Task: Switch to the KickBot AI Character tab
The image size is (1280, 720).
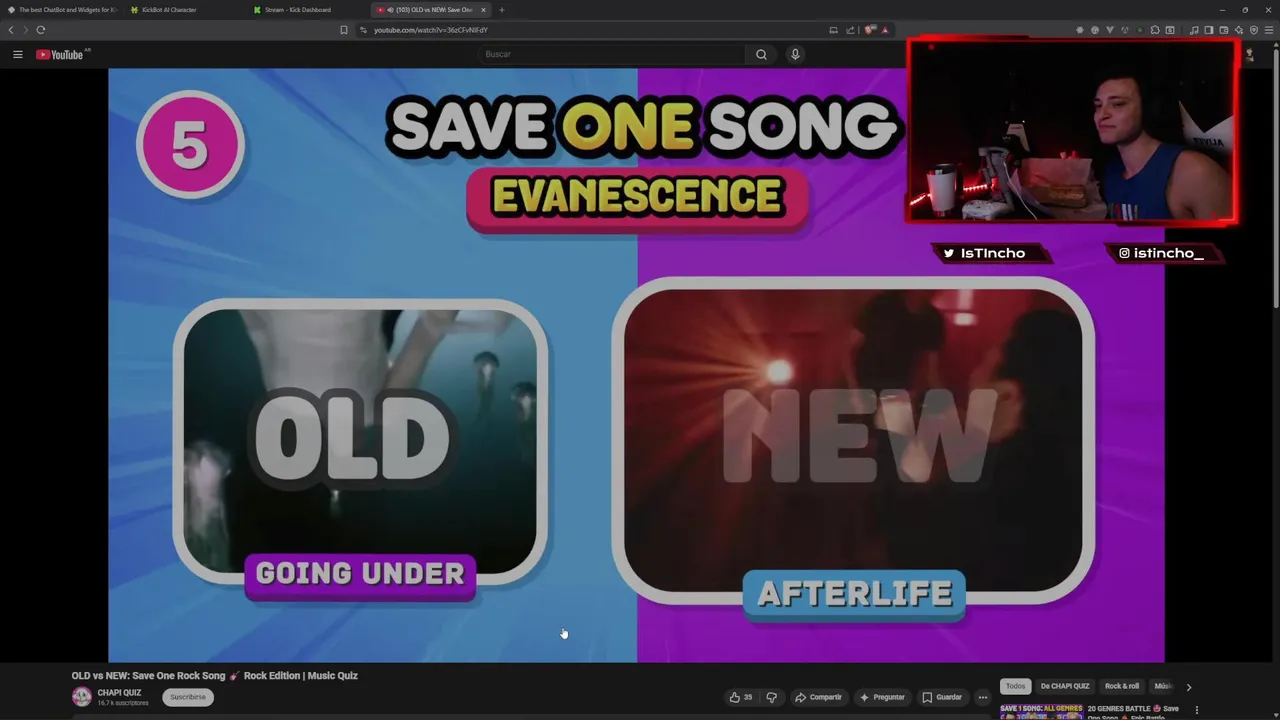Action: [x=185, y=10]
